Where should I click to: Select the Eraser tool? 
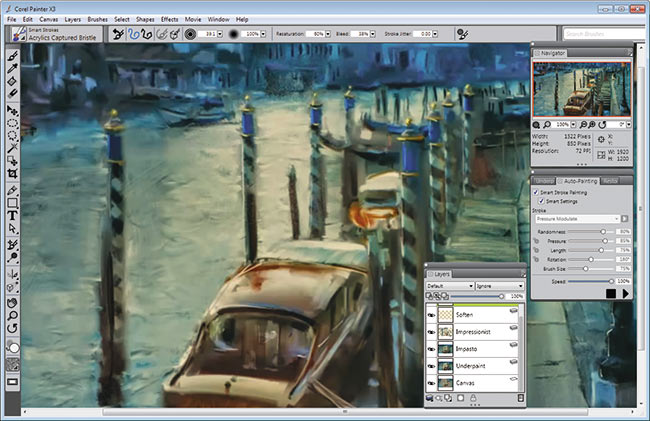coord(12,94)
